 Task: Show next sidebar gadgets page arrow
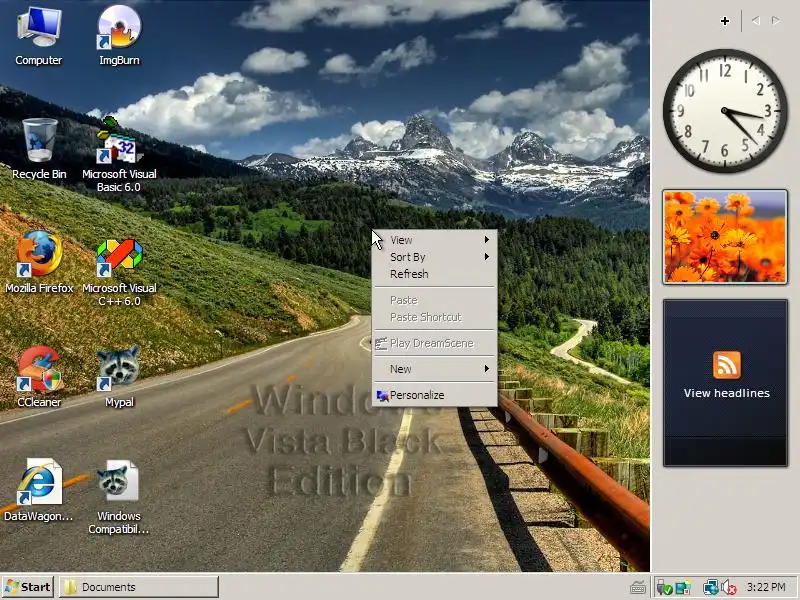[776, 21]
